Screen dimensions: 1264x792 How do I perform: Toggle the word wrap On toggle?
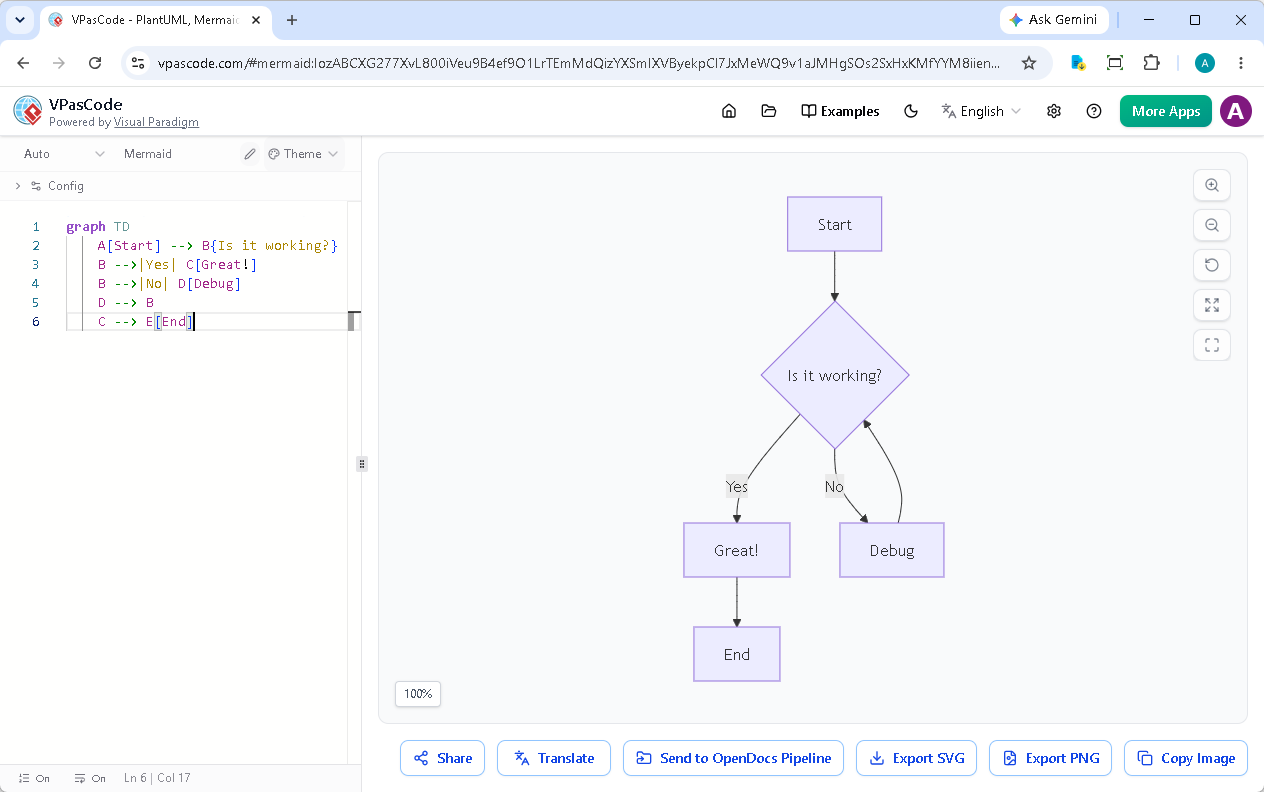click(x=89, y=778)
